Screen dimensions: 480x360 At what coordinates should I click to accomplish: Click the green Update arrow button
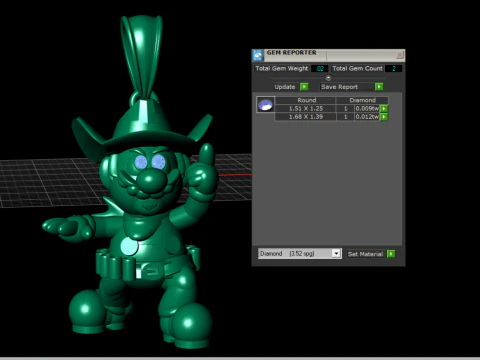coord(304,87)
